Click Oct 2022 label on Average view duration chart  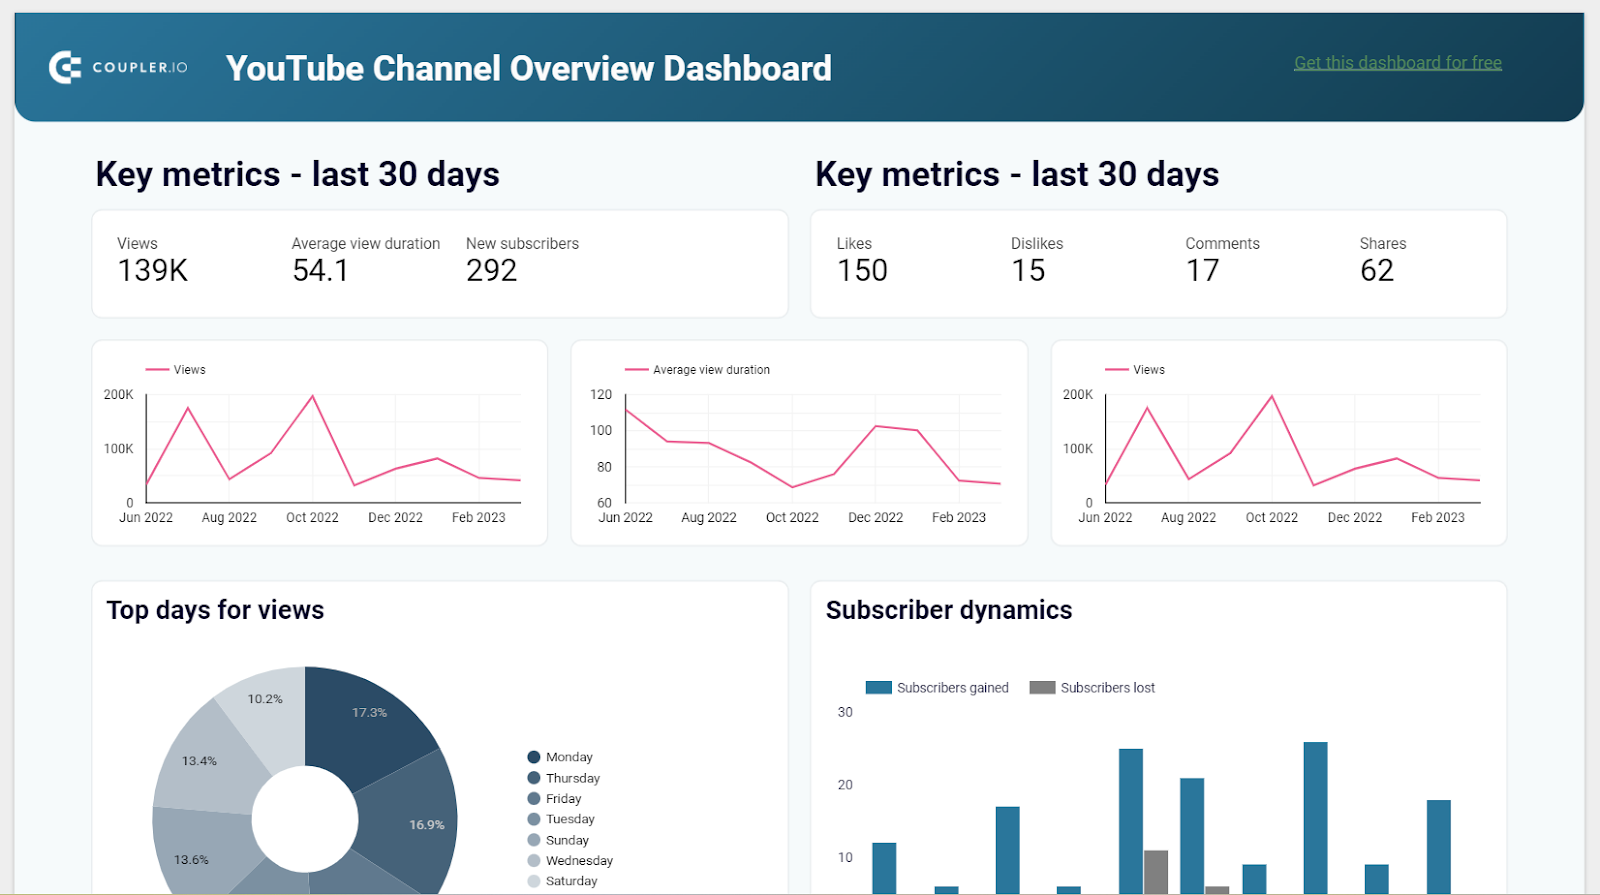pyautogui.click(x=792, y=518)
